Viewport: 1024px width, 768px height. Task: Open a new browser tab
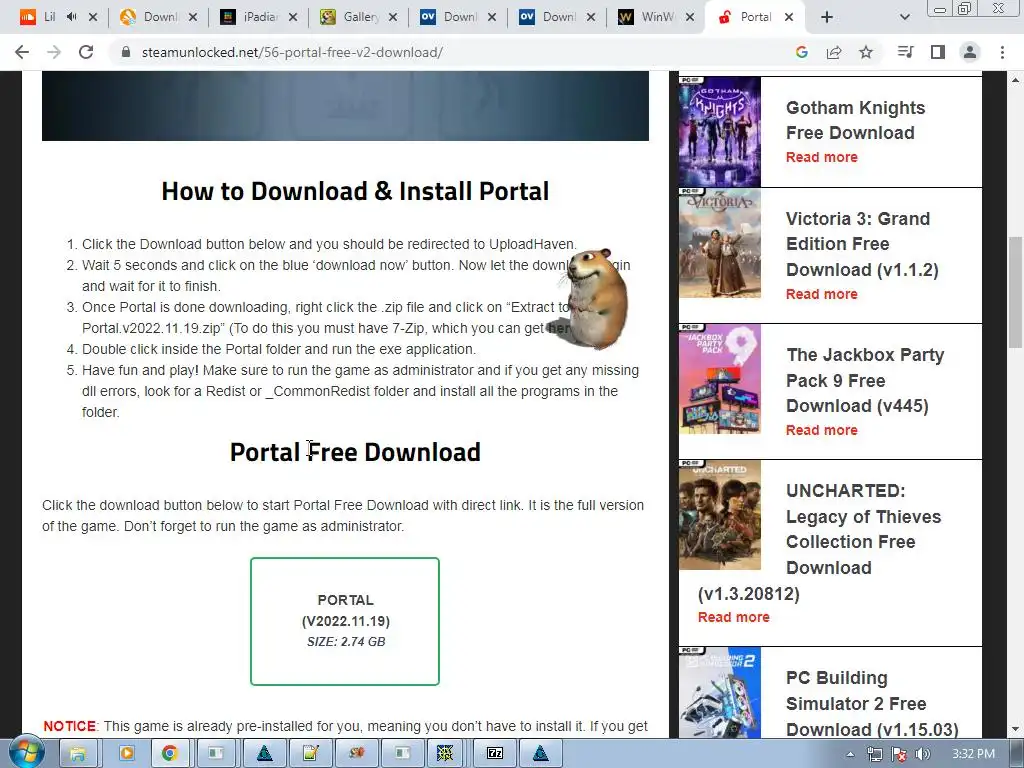point(827,17)
